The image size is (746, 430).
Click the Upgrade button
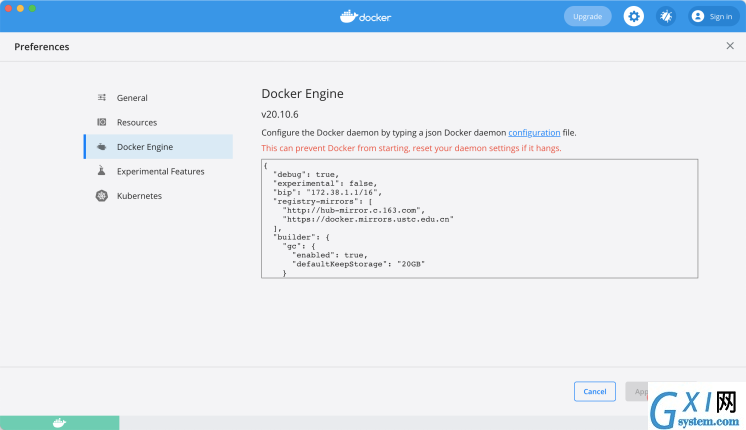(588, 17)
